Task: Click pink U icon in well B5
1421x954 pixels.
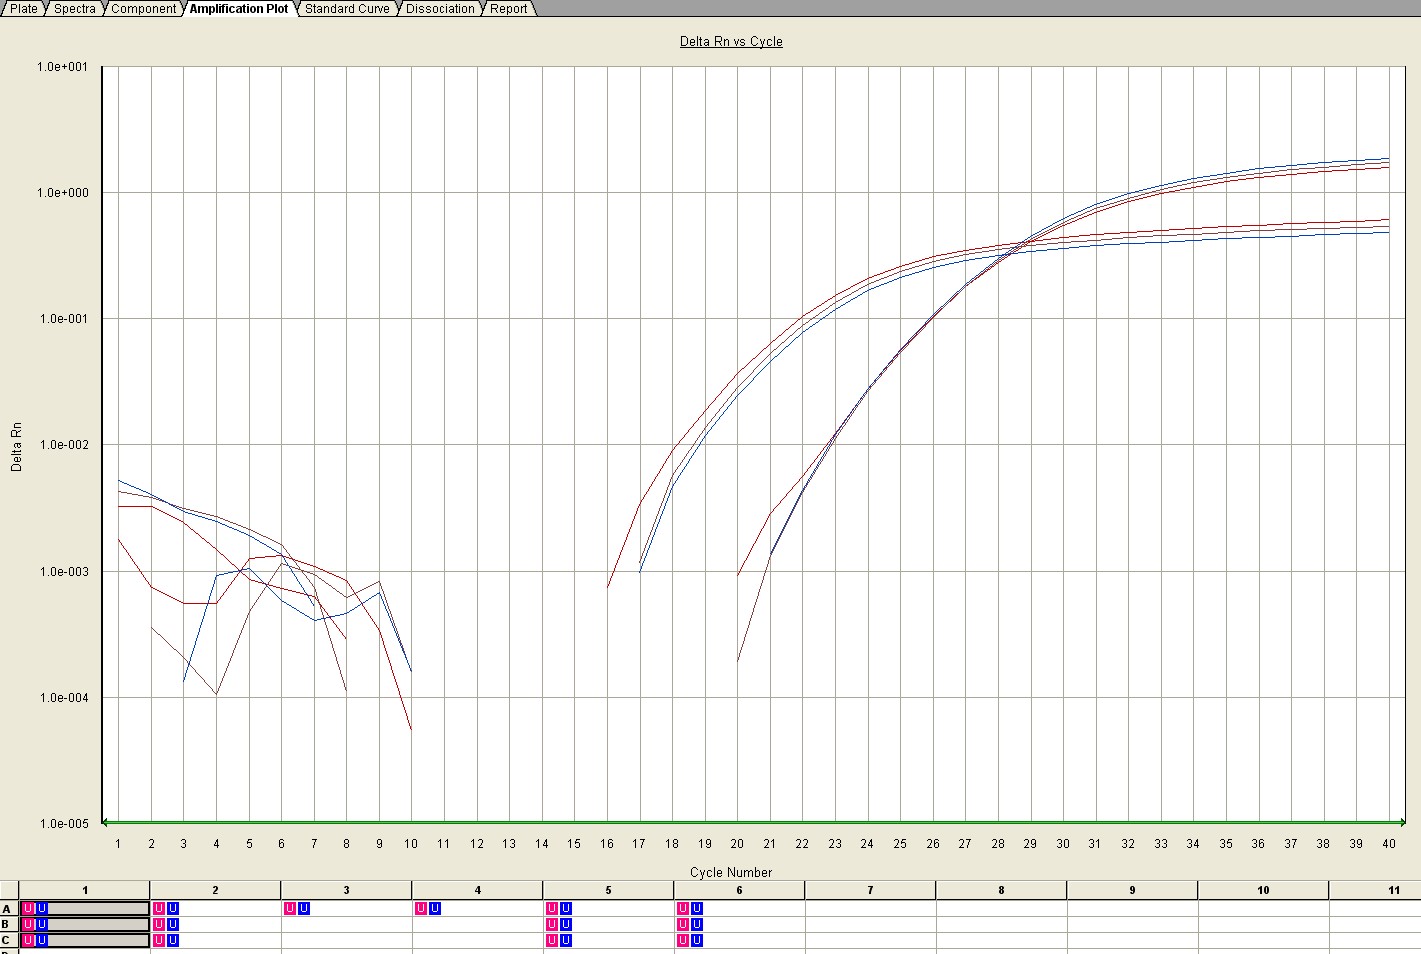Action: 552,925
